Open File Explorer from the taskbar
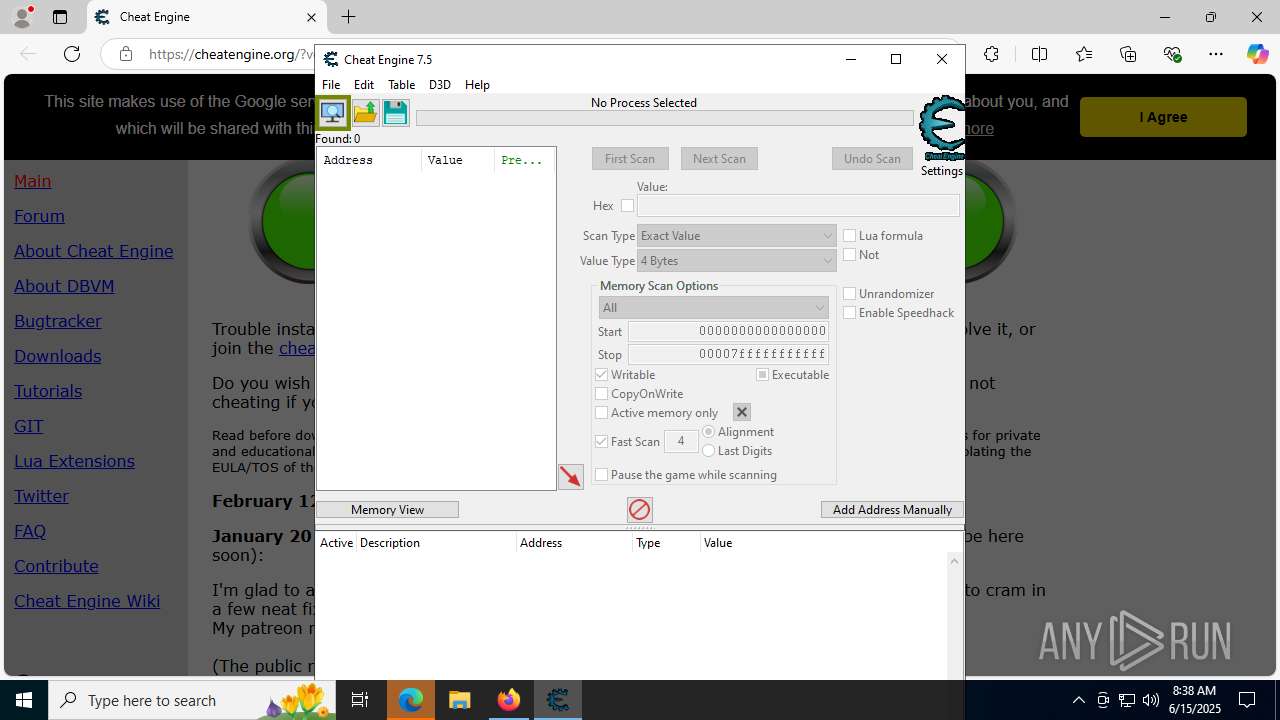Image resolution: width=1280 pixels, height=720 pixels. 459,700
